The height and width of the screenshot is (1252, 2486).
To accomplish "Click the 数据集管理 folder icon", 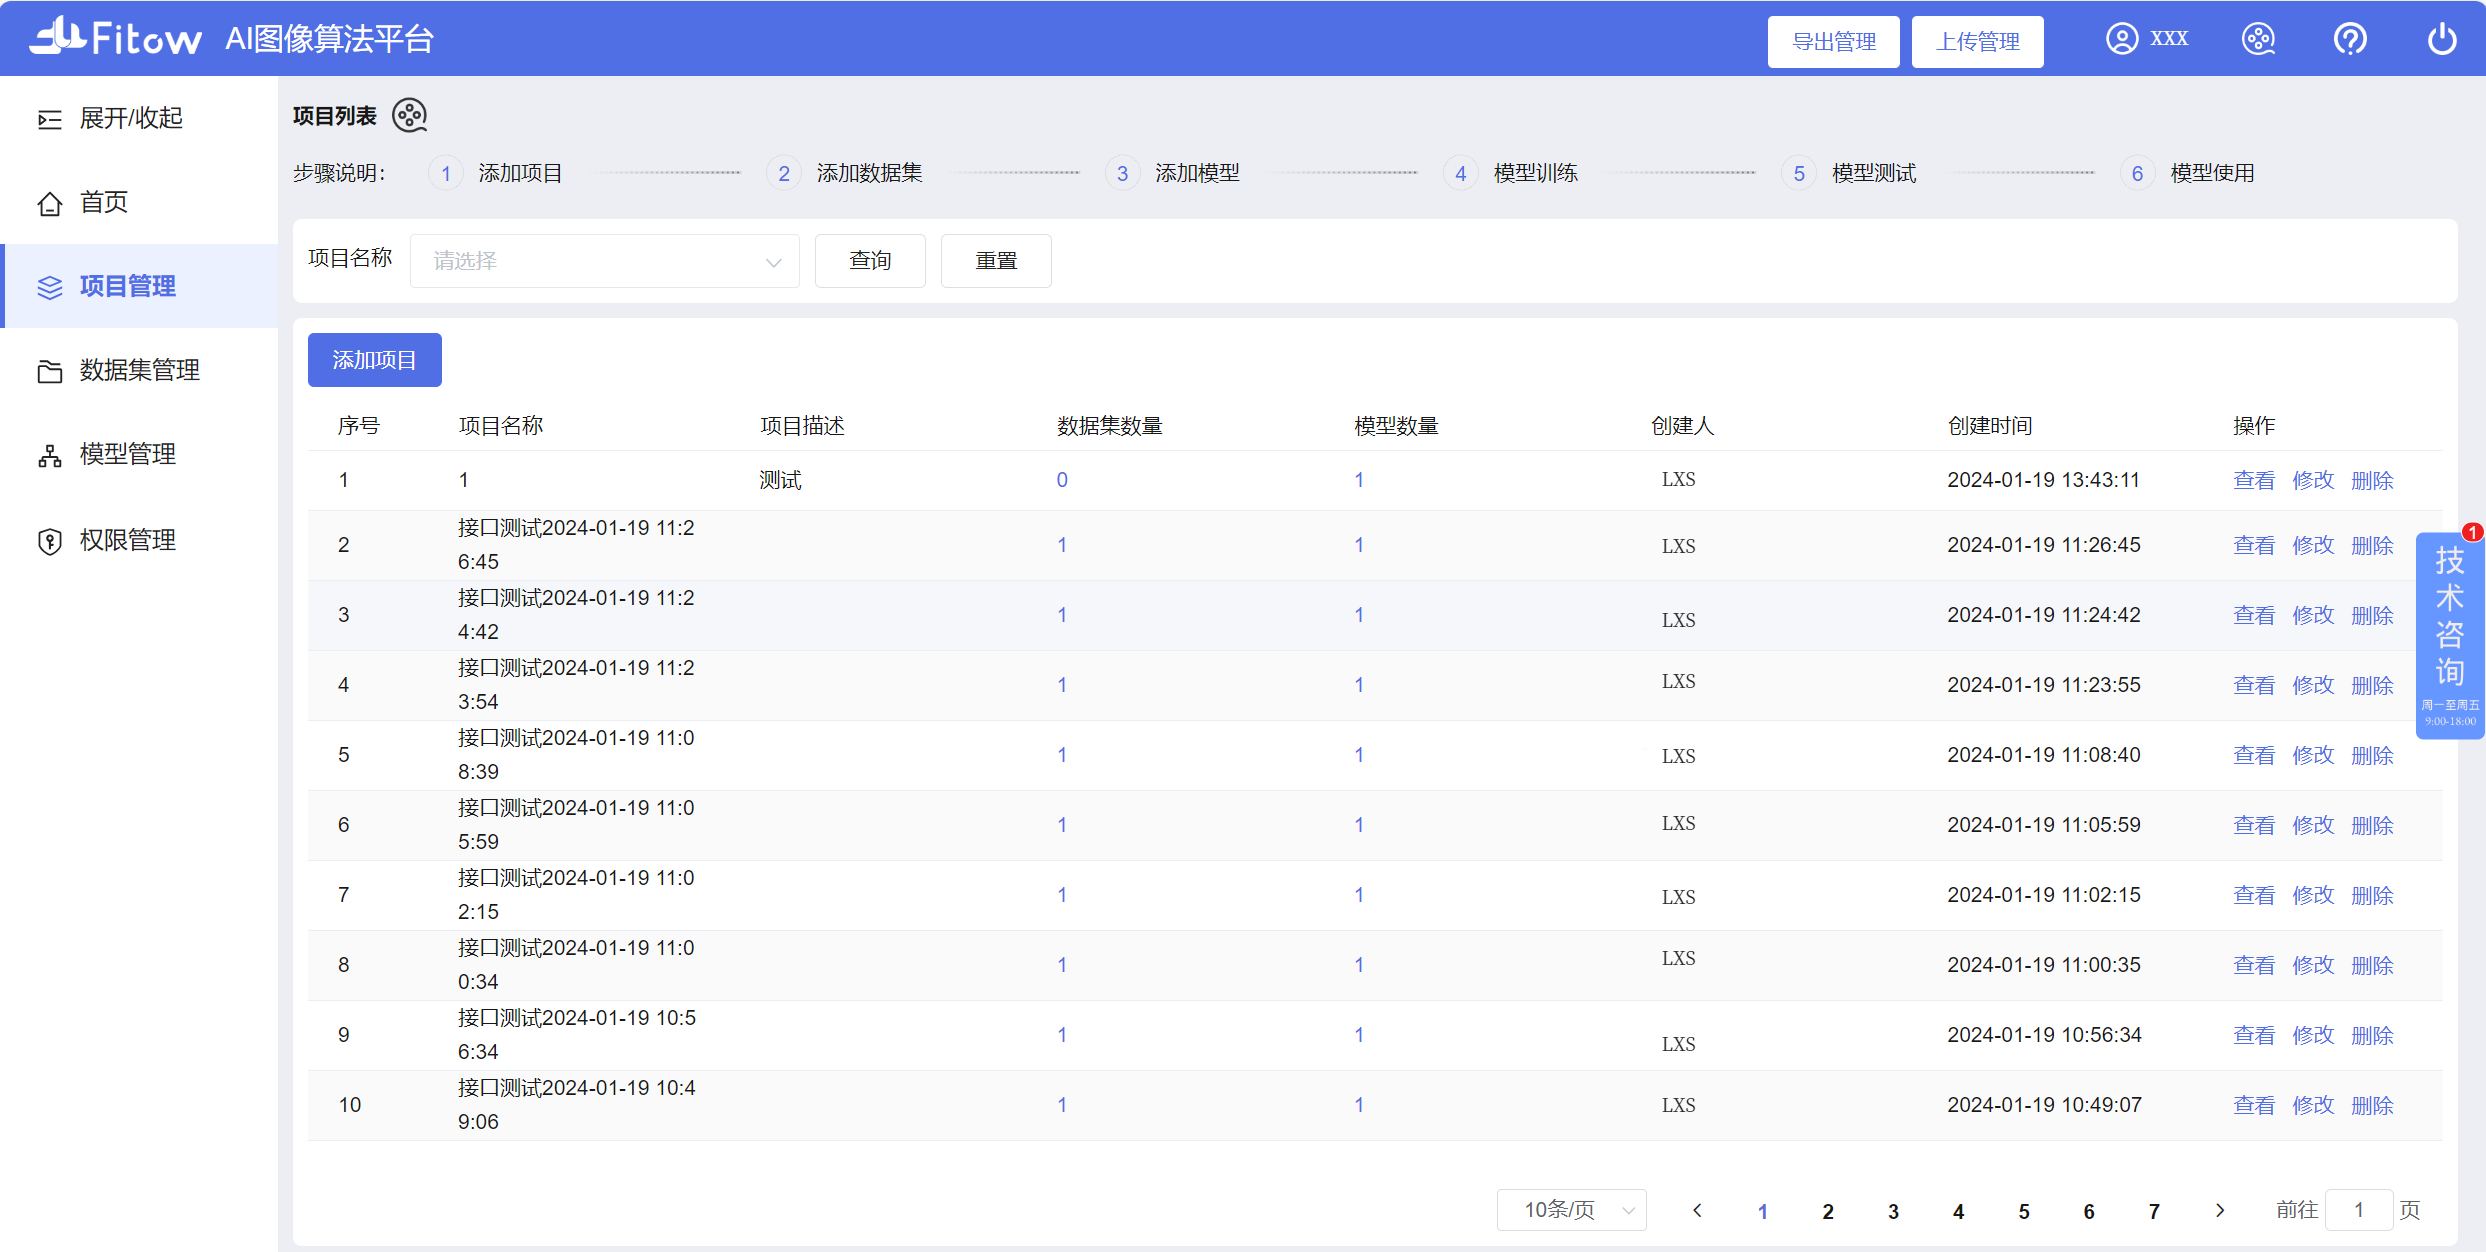I will click(x=49, y=371).
